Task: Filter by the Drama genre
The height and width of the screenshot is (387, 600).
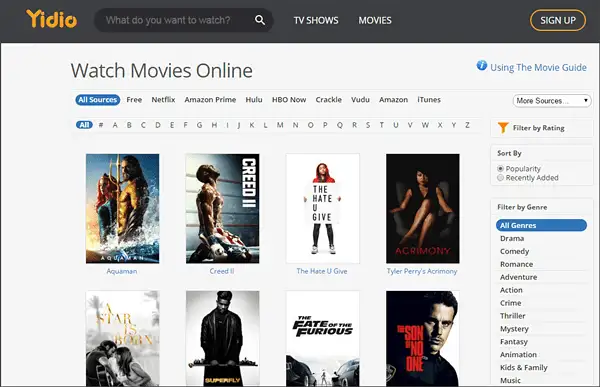Action: pos(512,238)
